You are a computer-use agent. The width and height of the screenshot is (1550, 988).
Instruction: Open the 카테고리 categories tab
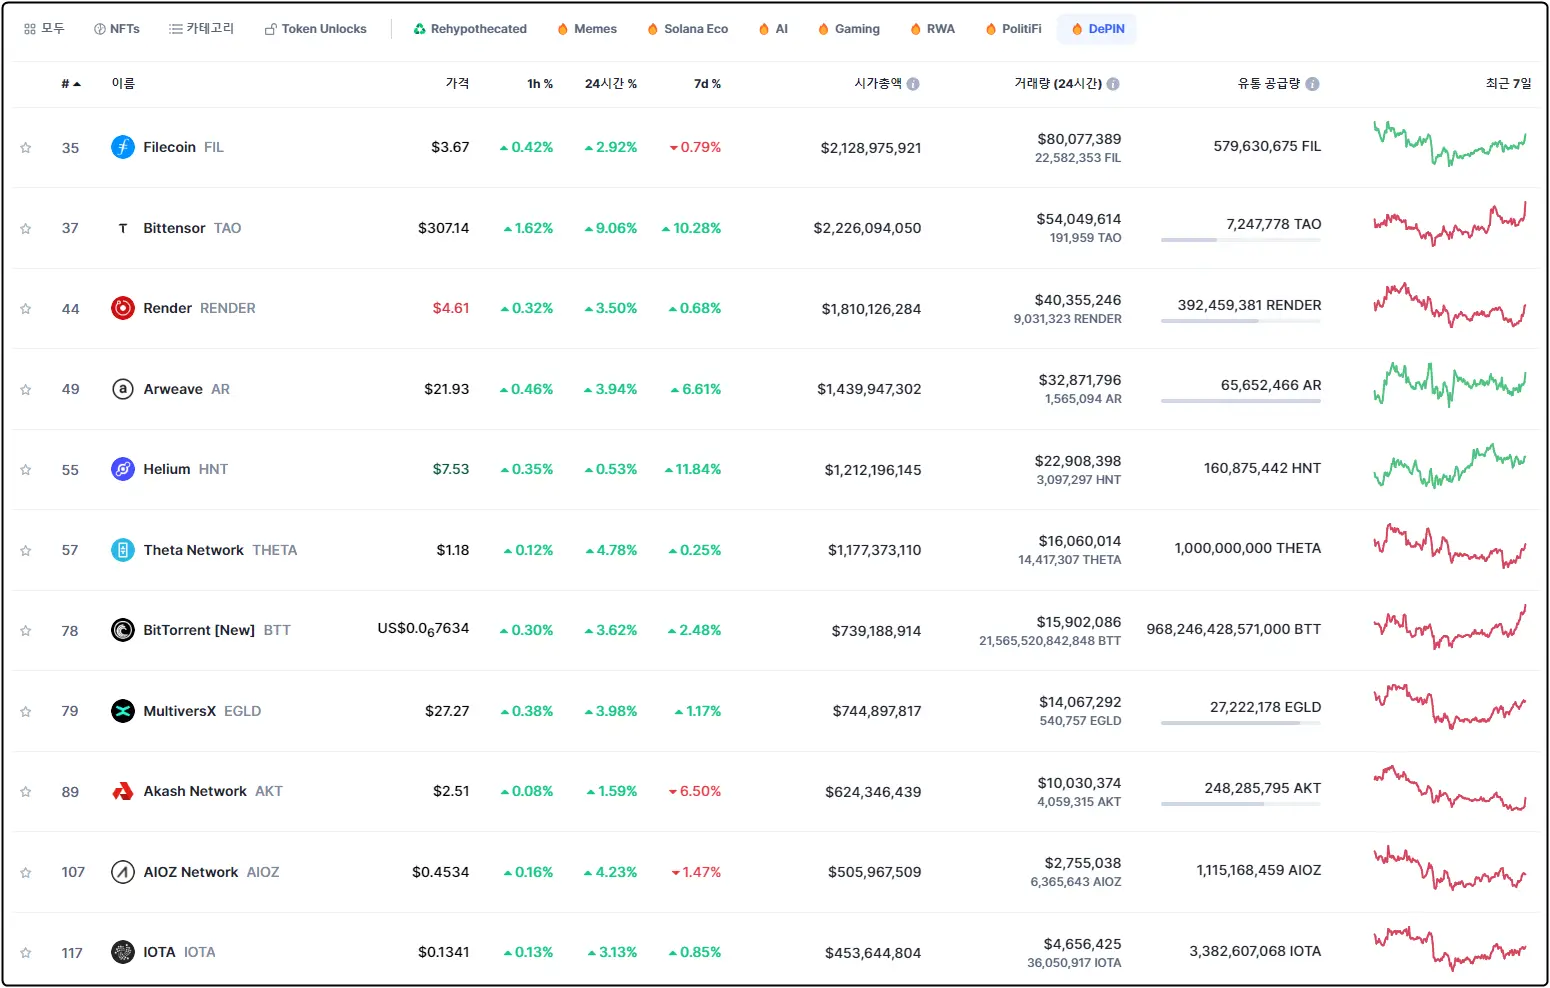point(202,29)
